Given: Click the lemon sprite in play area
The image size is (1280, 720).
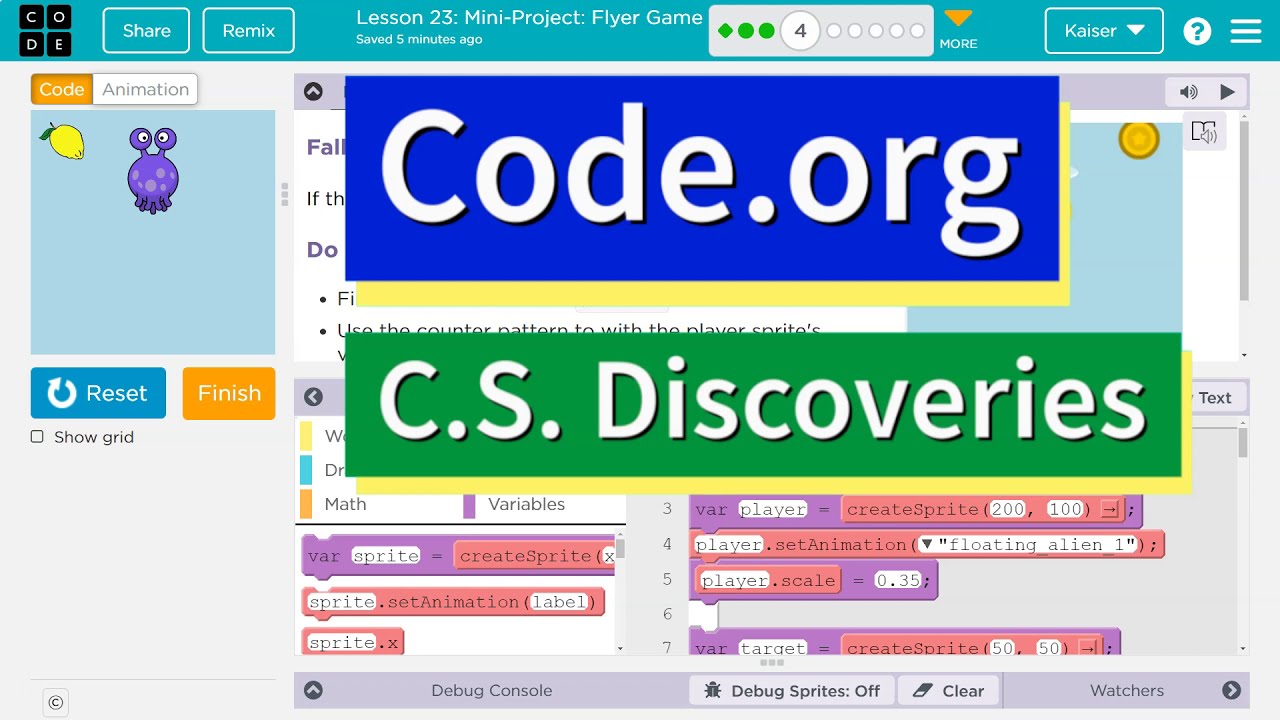Looking at the screenshot, I should (x=63, y=141).
